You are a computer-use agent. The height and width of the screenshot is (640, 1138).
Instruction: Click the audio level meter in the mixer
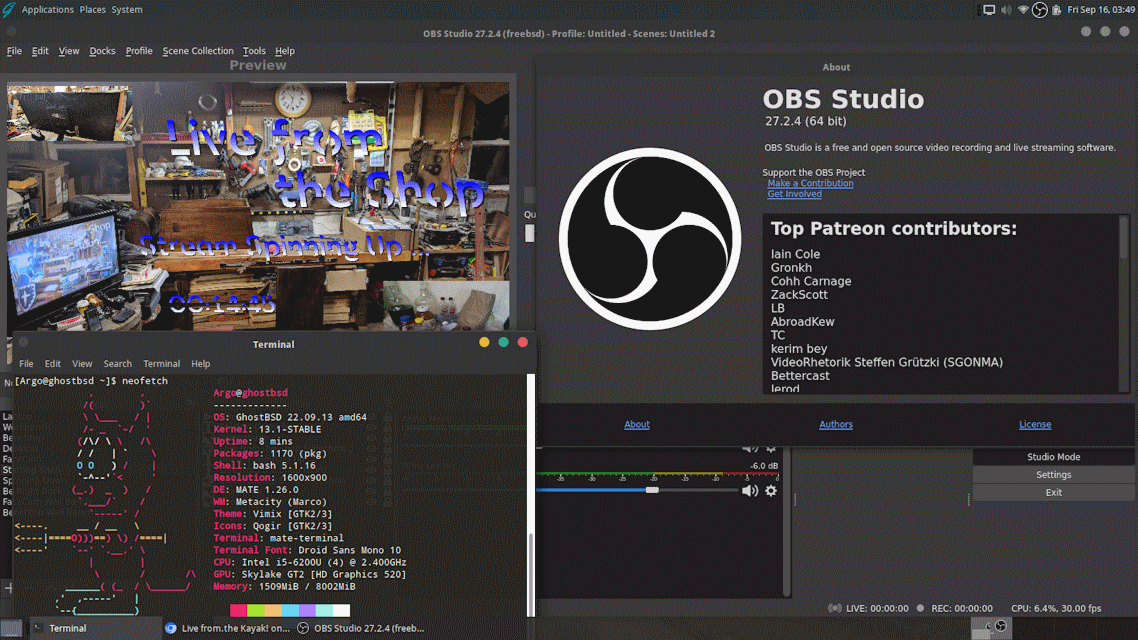click(658, 475)
